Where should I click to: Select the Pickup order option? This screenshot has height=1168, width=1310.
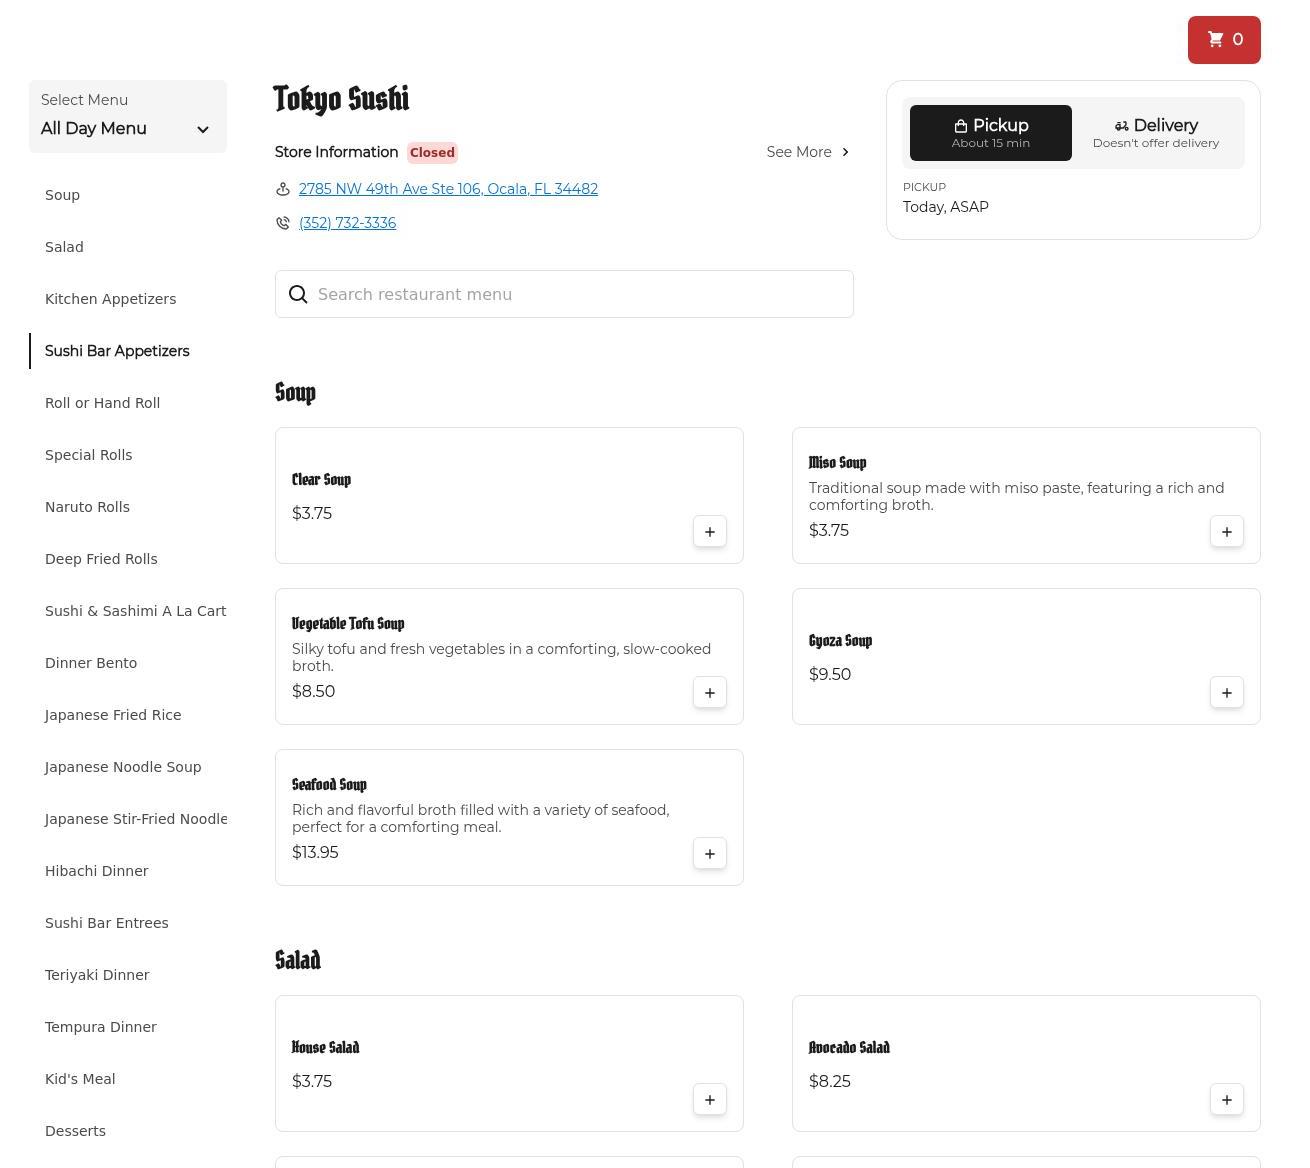(990, 133)
